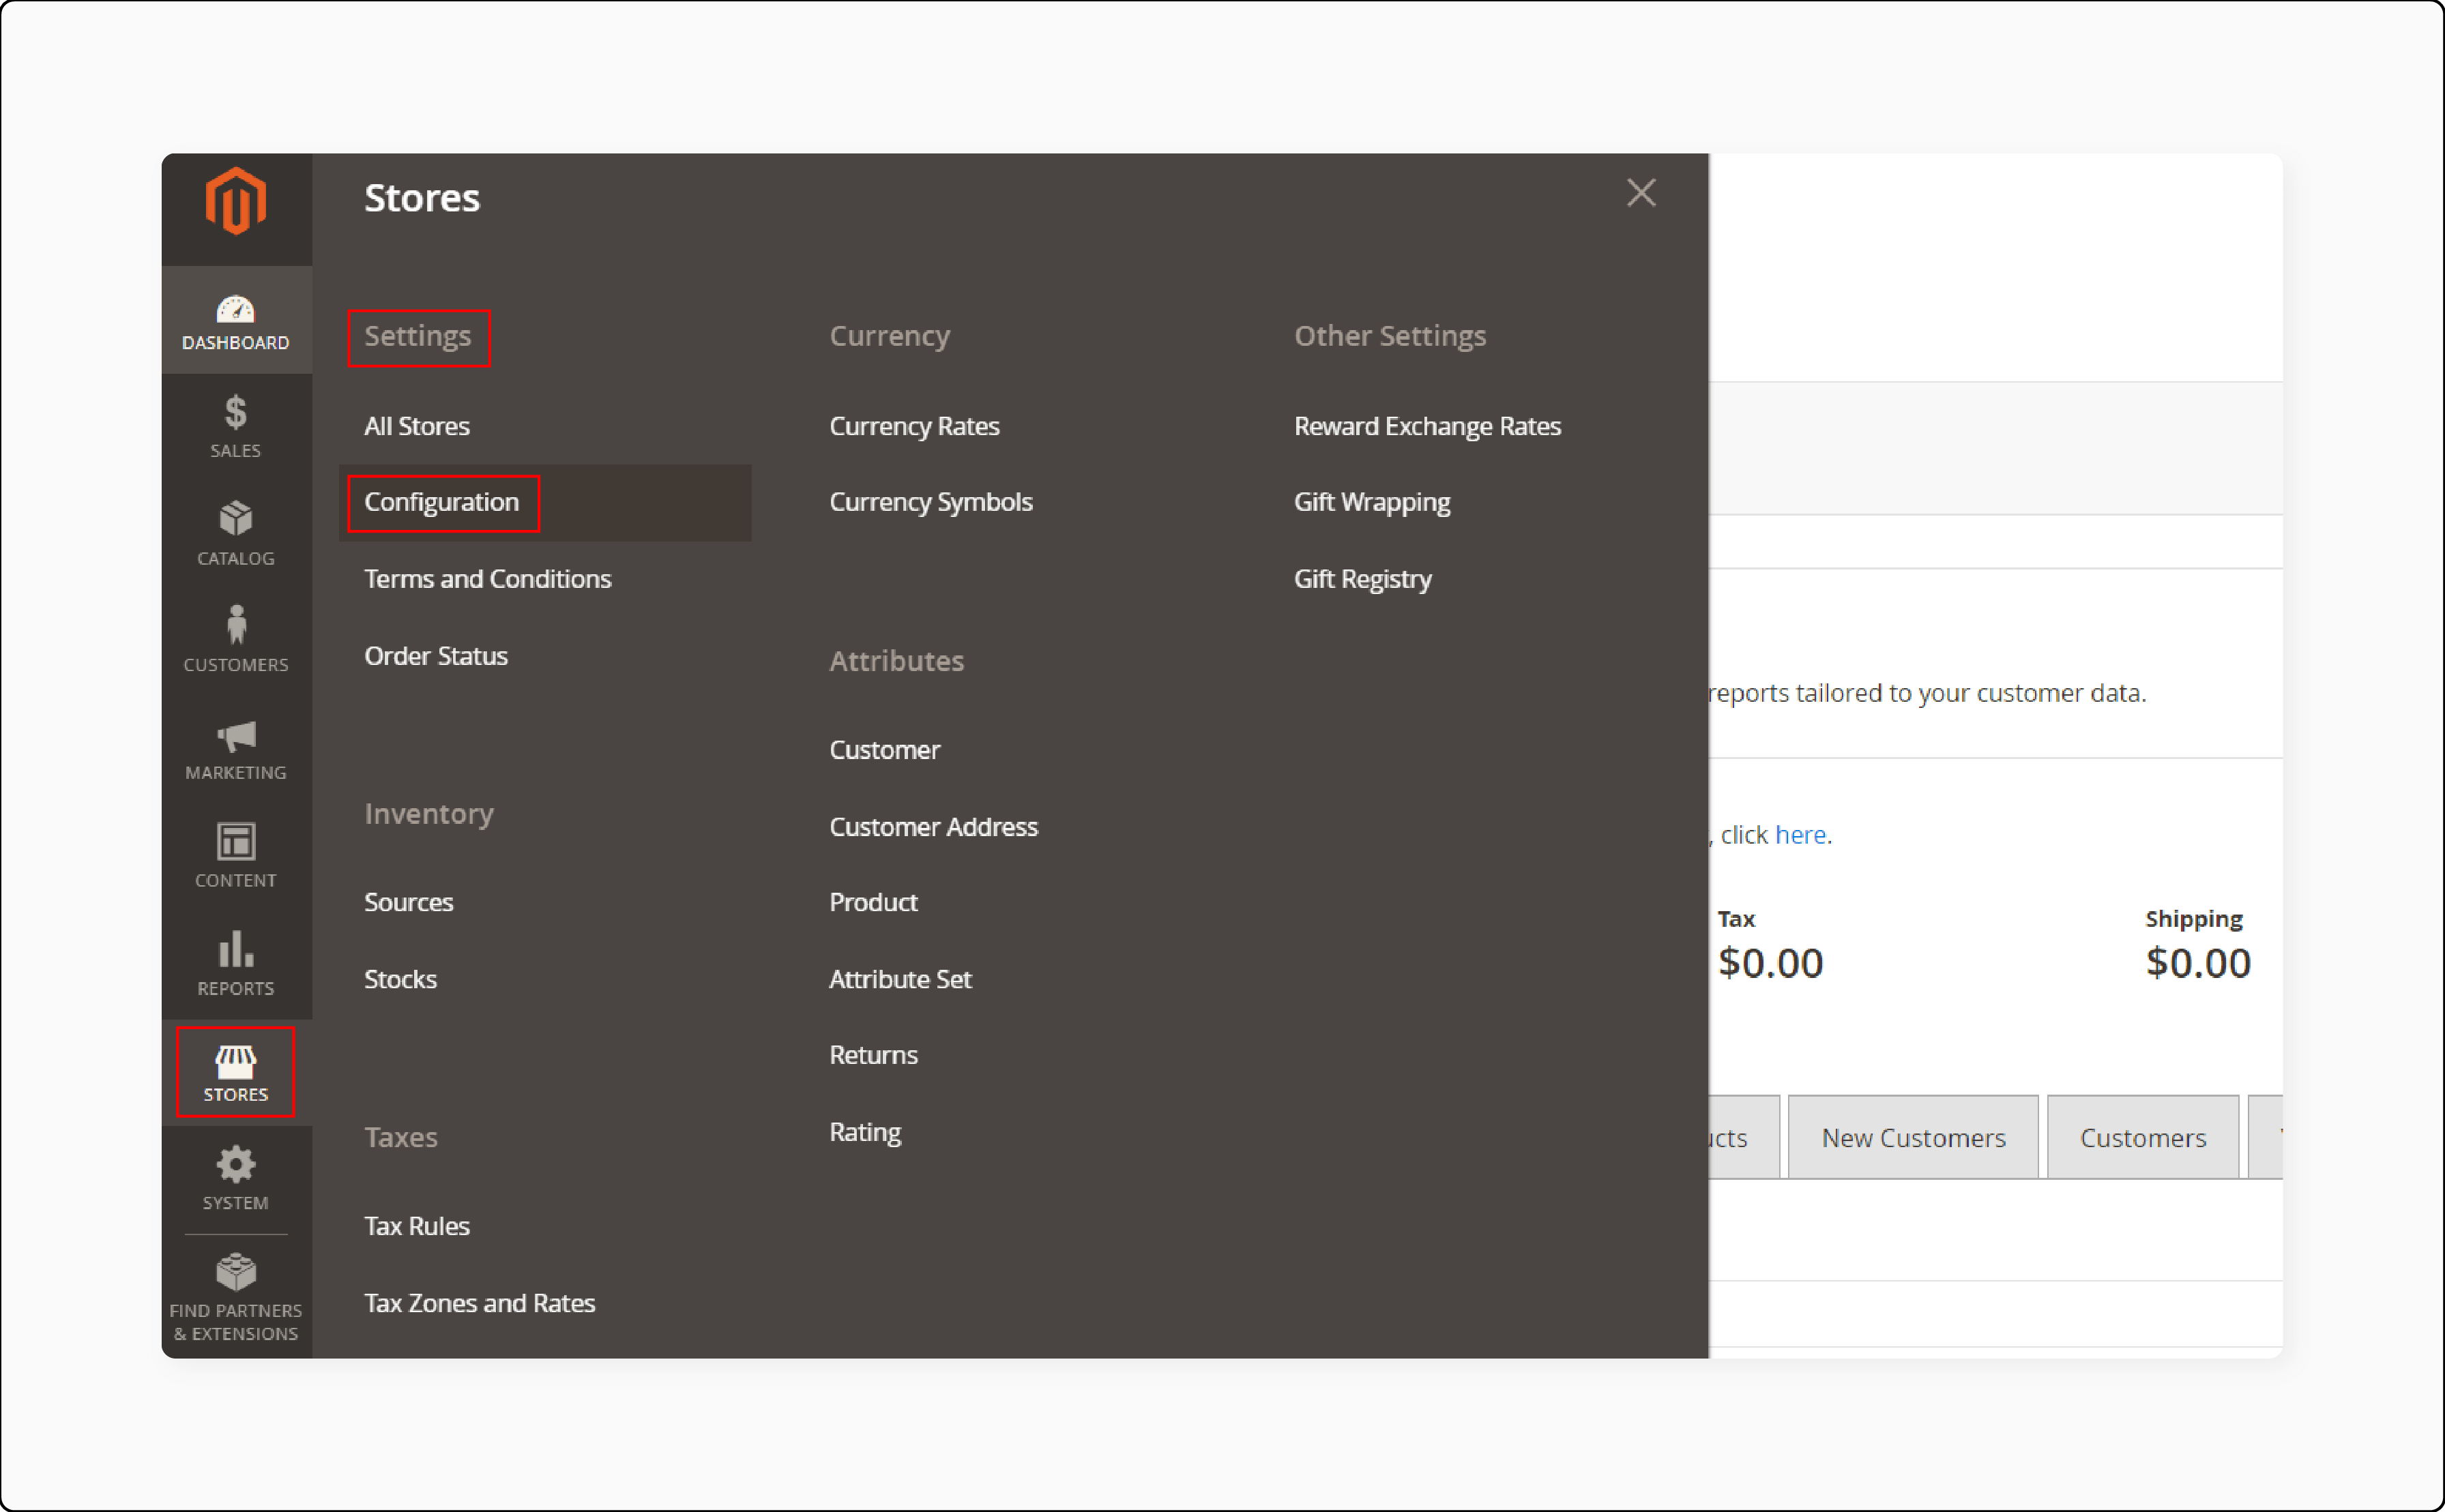Open Returns attributes

(x=873, y=1055)
